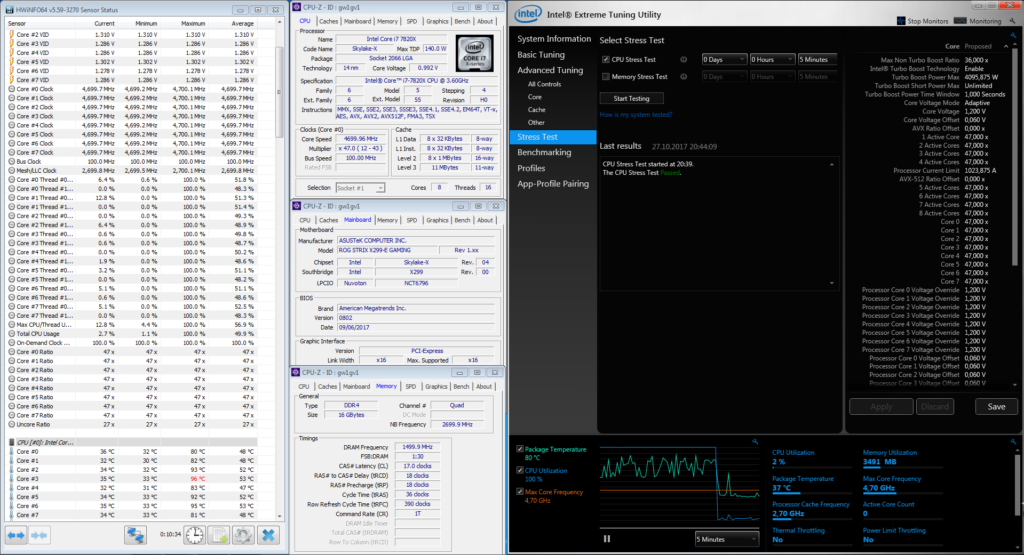Open Graphics tab in the CPU-Z Memory window
Image resolution: width=1024 pixels, height=555 pixels.
[436, 387]
